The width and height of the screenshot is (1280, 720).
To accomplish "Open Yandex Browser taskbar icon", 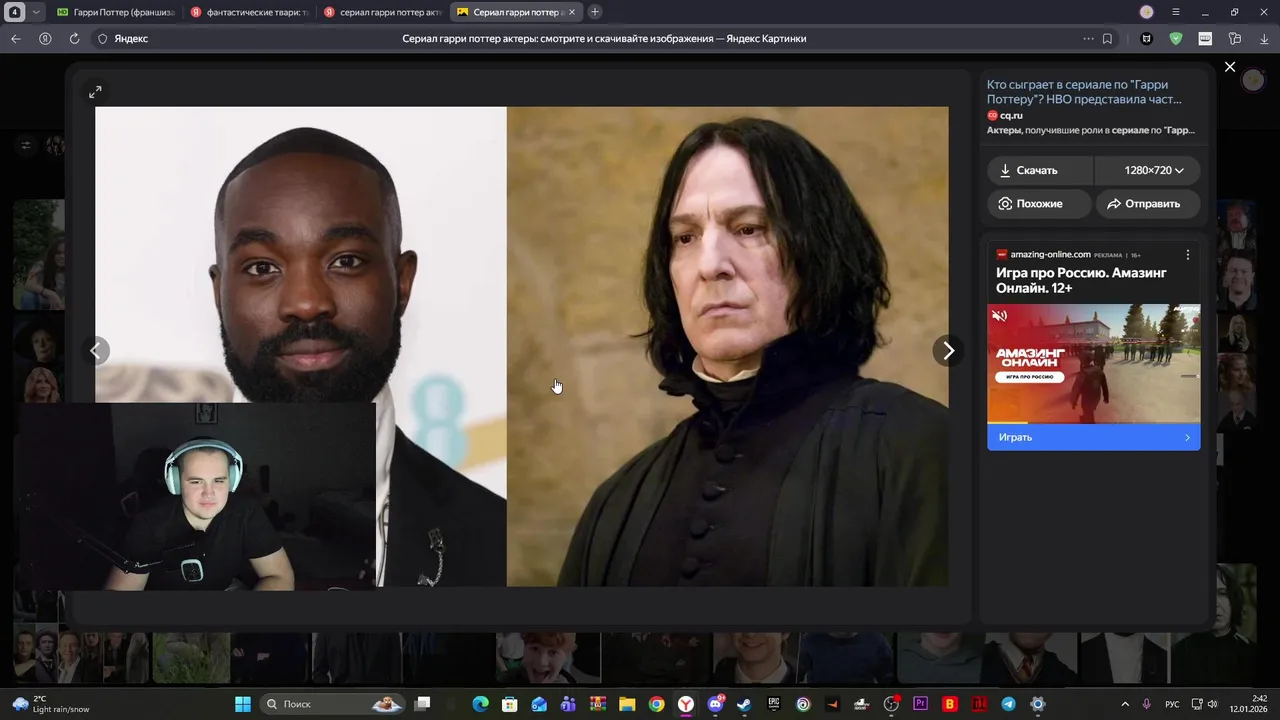I will (x=686, y=704).
